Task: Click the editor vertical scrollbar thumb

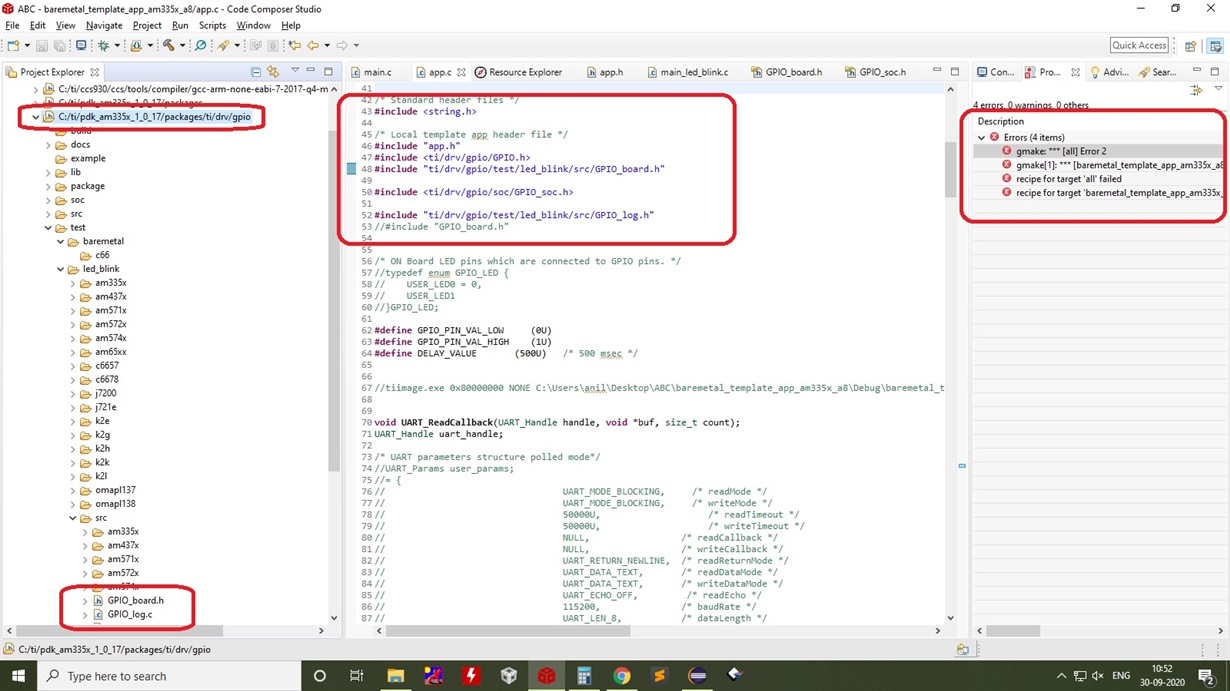Action: 951,168
